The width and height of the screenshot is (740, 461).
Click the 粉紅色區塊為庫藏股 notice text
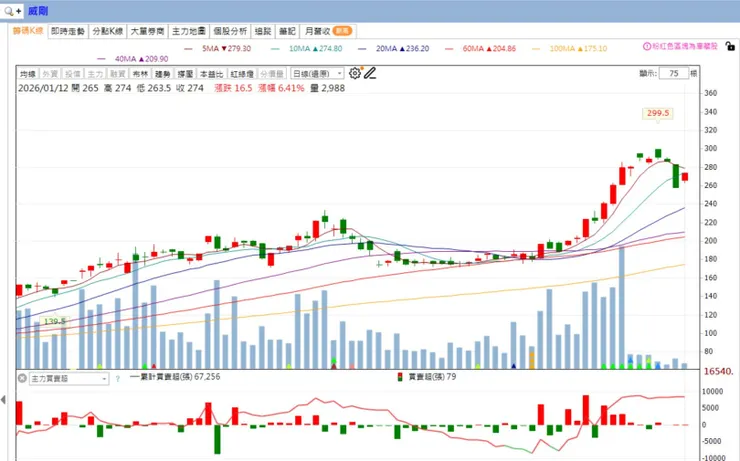point(685,46)
